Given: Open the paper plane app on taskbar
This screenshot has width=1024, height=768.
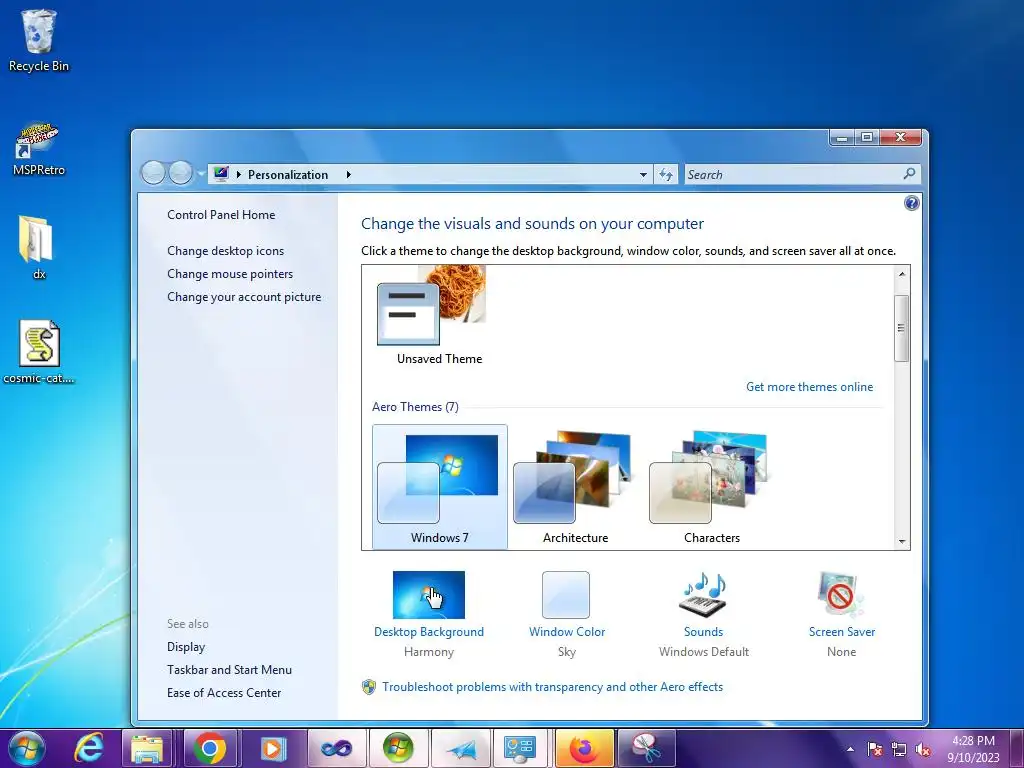Looking at the screenshot, I should [461, 748].
